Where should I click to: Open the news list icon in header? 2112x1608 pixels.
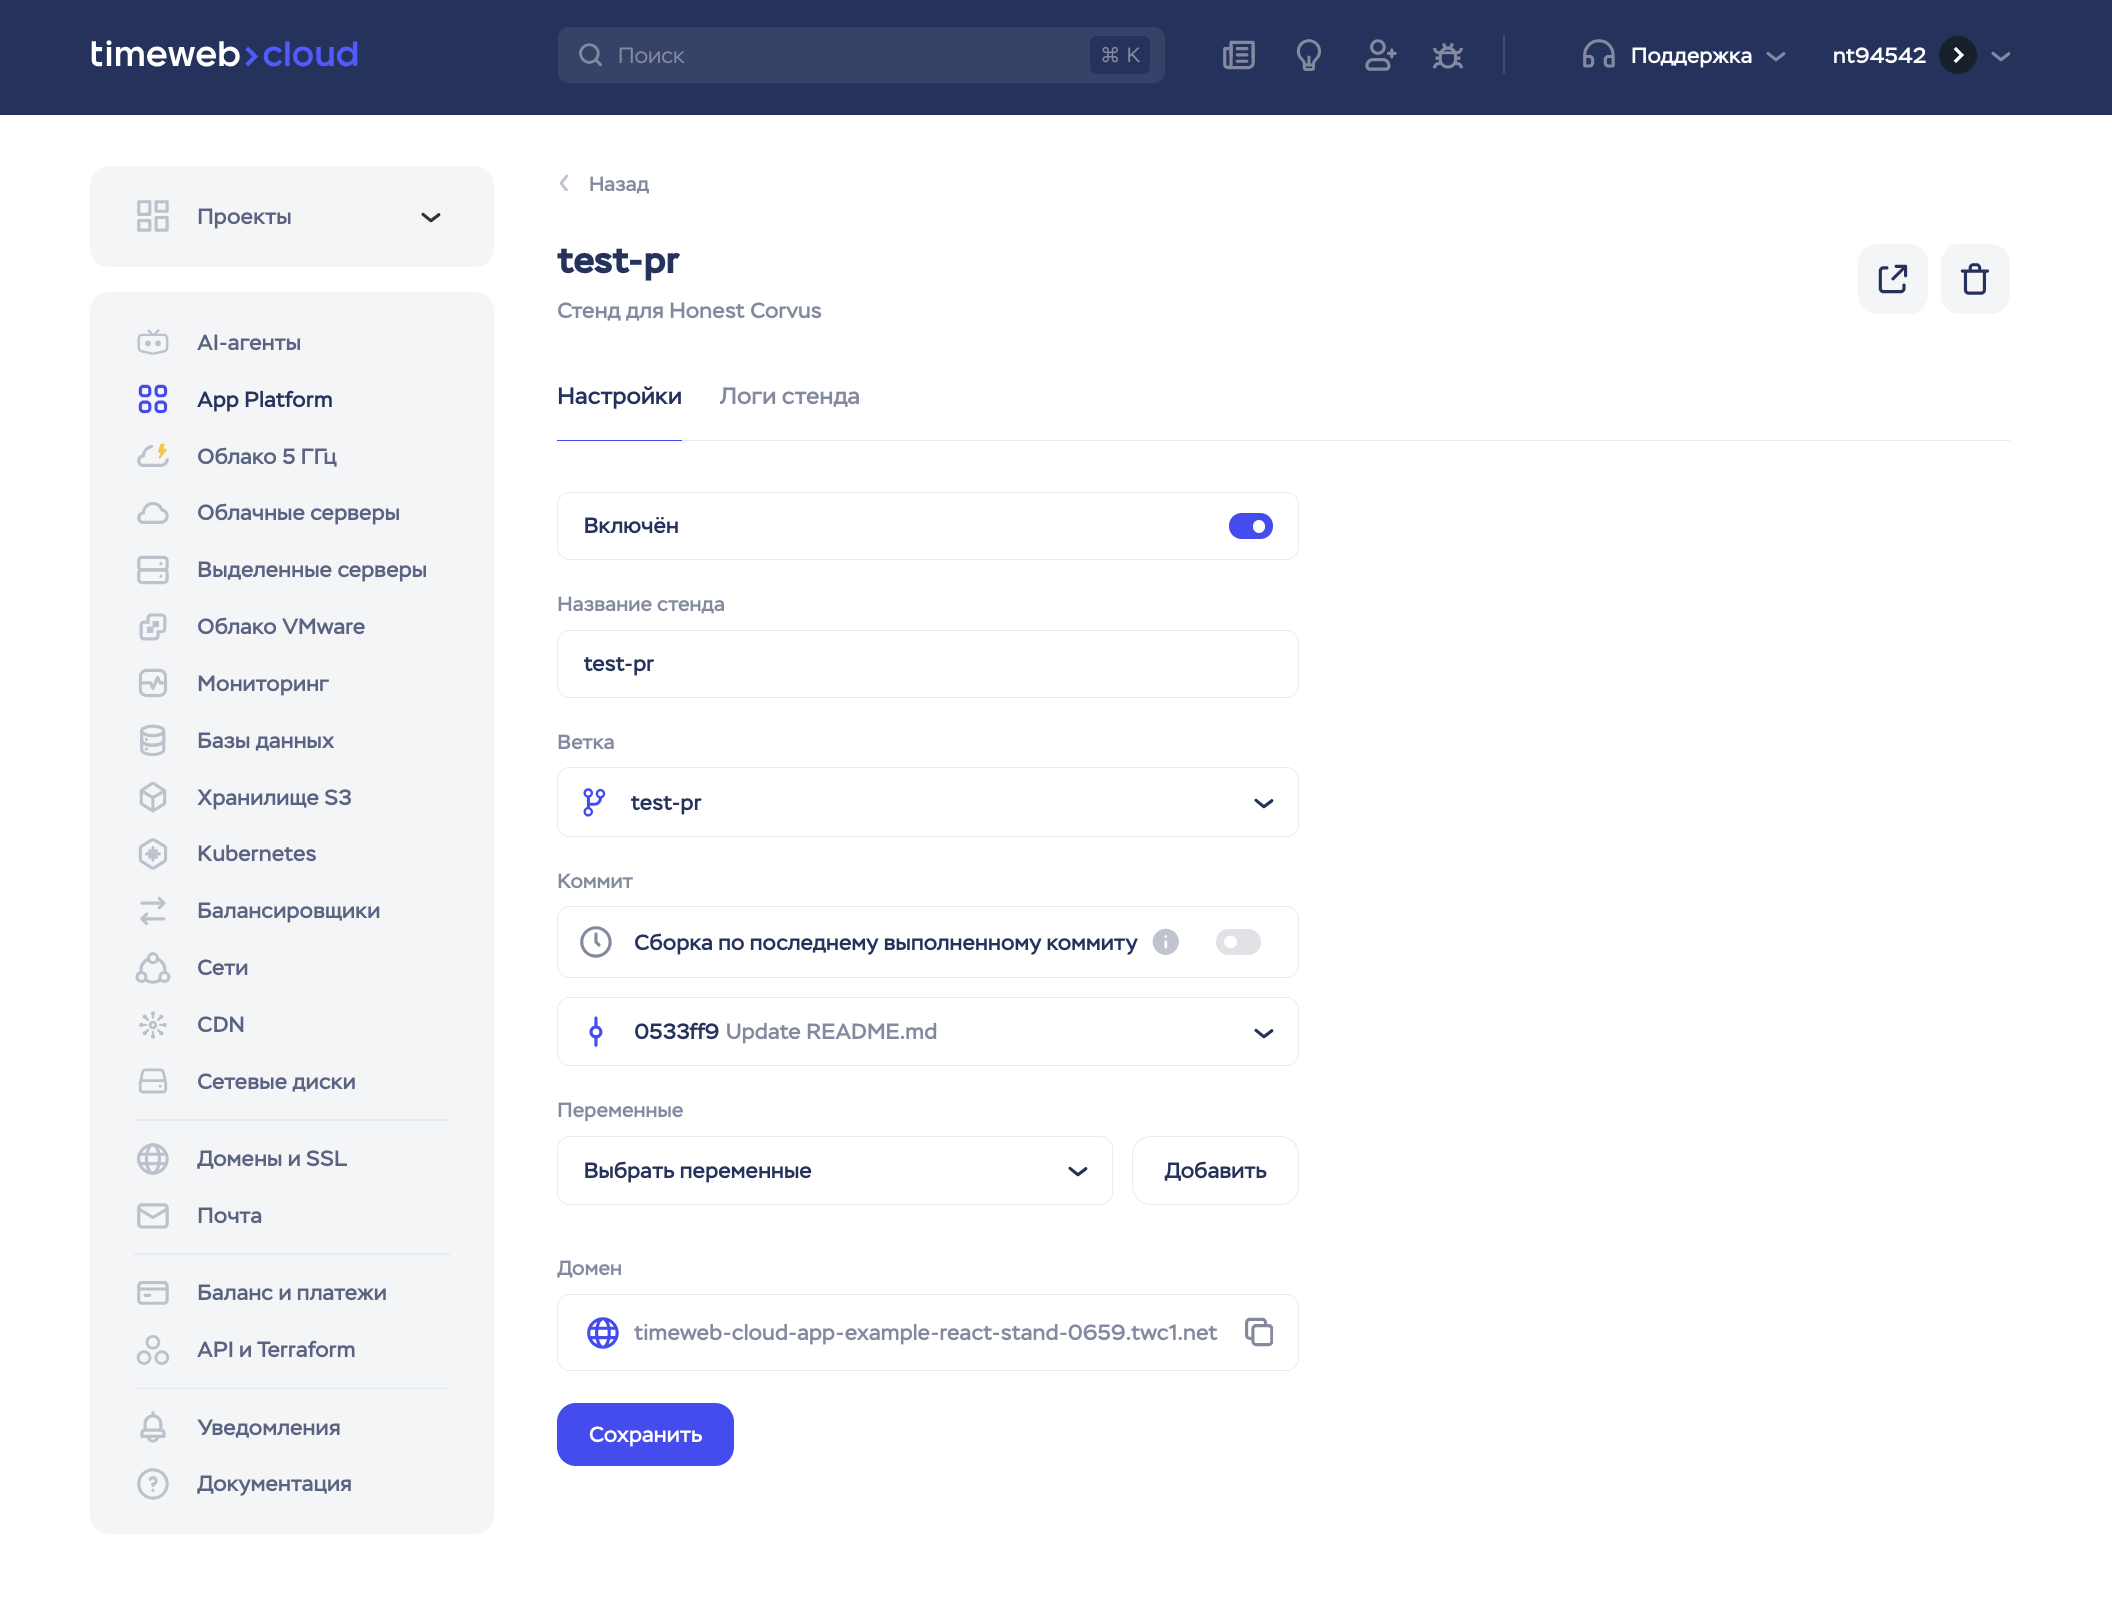(x=1238, y=56)
